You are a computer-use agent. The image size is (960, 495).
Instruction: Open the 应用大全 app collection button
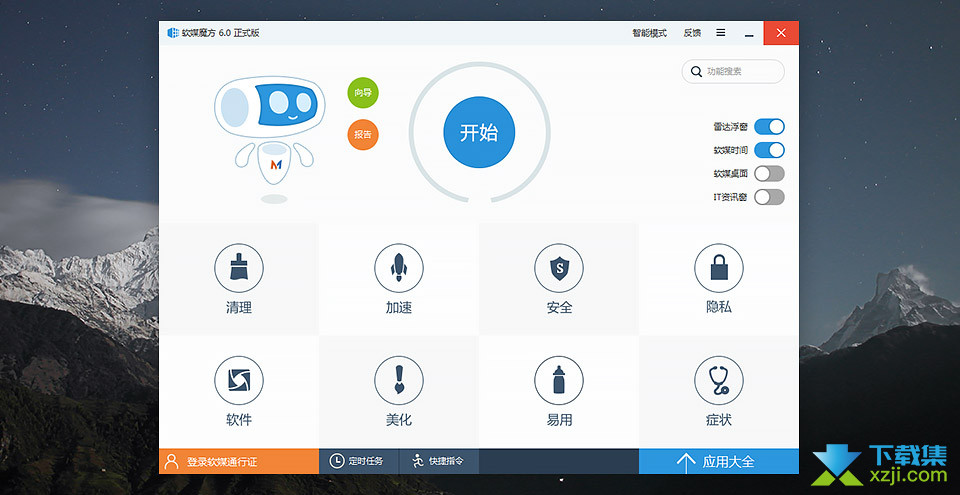click(x=719, y=461)
